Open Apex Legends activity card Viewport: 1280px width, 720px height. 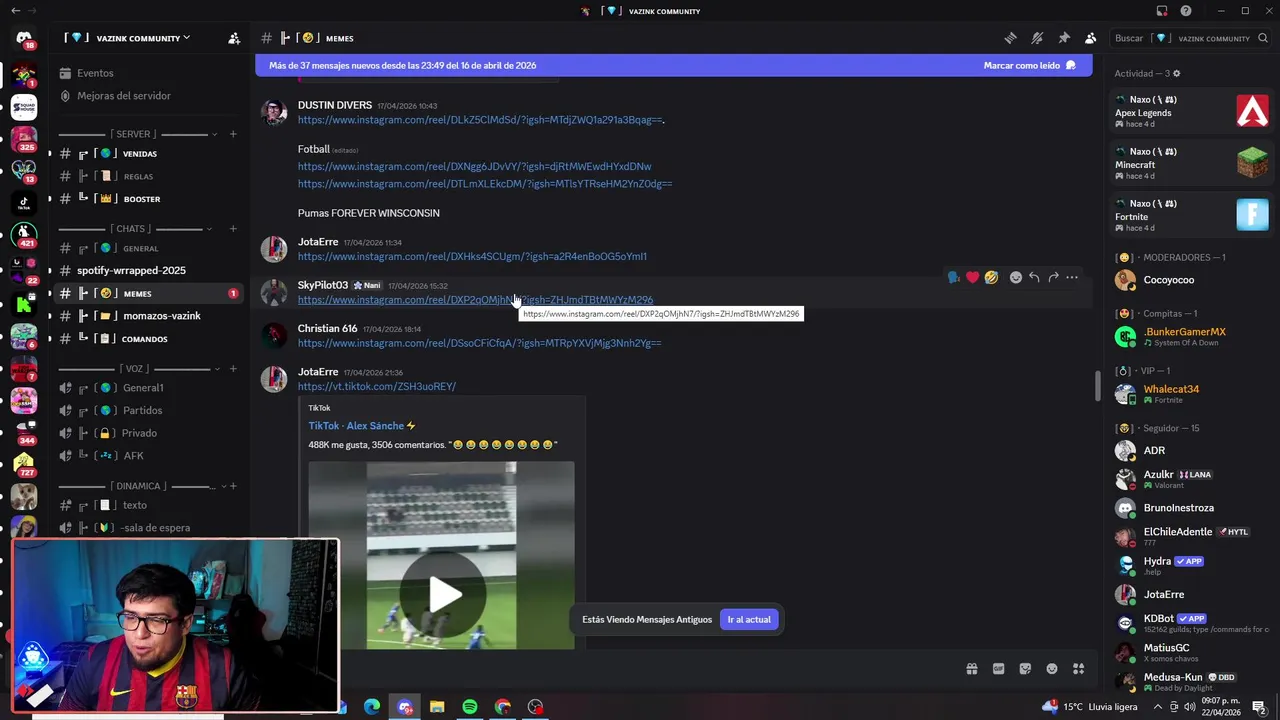(1192, 112)
